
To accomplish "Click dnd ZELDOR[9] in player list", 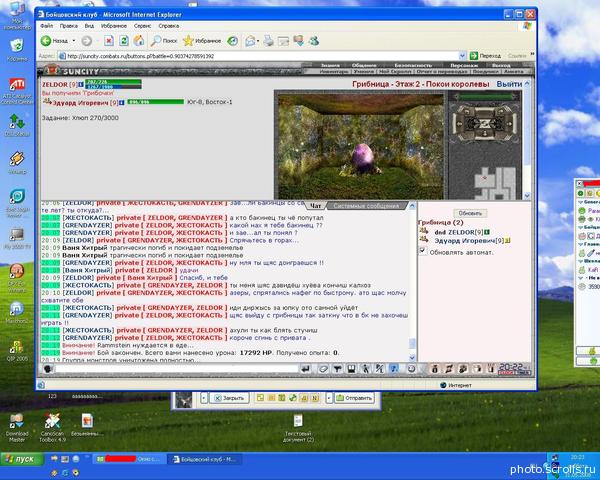I will tap(459, 232).
